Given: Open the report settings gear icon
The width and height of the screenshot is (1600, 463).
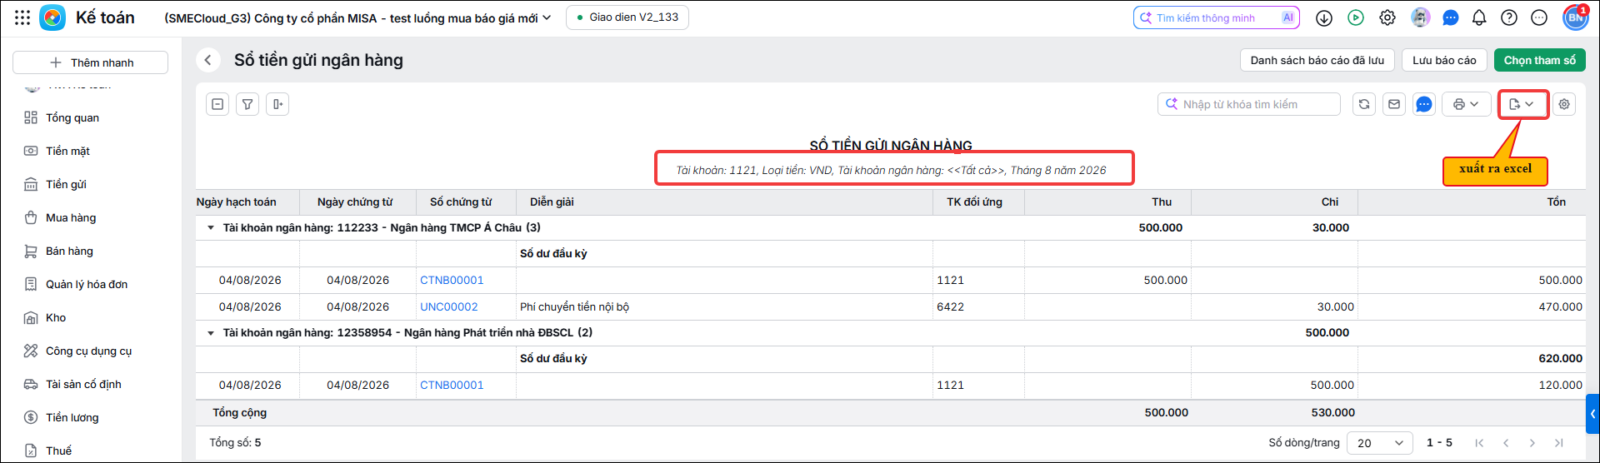Looking at the screenshot, I should pyautogui.click(x=1564, y=104).
